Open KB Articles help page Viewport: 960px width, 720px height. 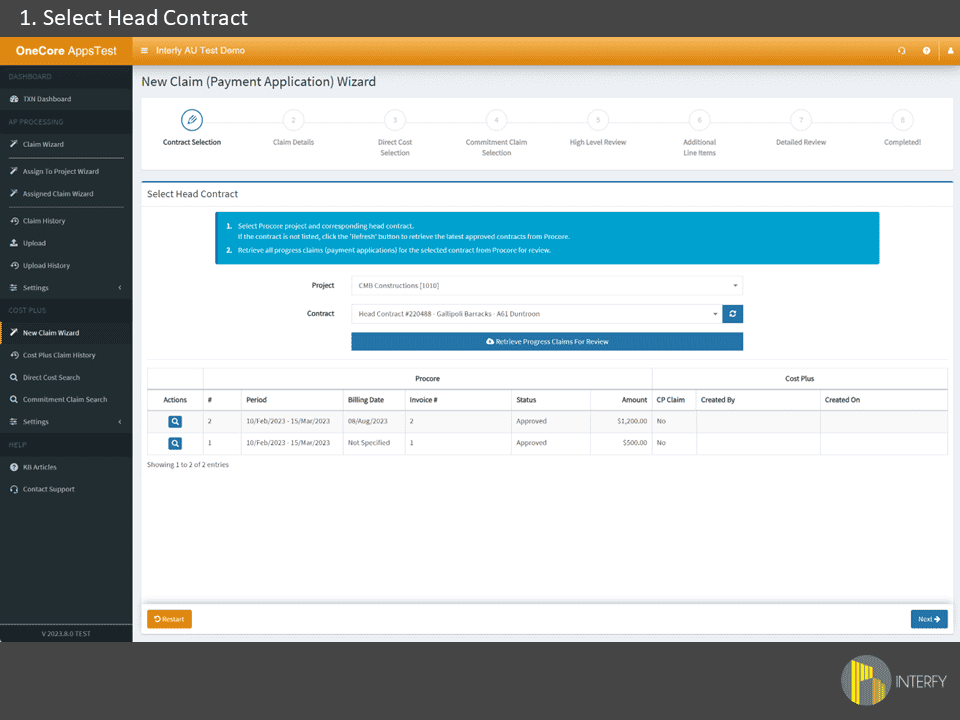(x=40, y=467)
